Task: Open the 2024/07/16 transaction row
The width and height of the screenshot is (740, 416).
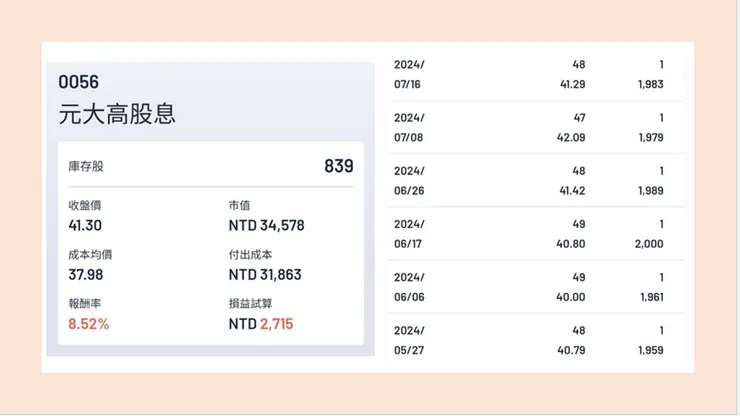Action: (x=535, y=74)
